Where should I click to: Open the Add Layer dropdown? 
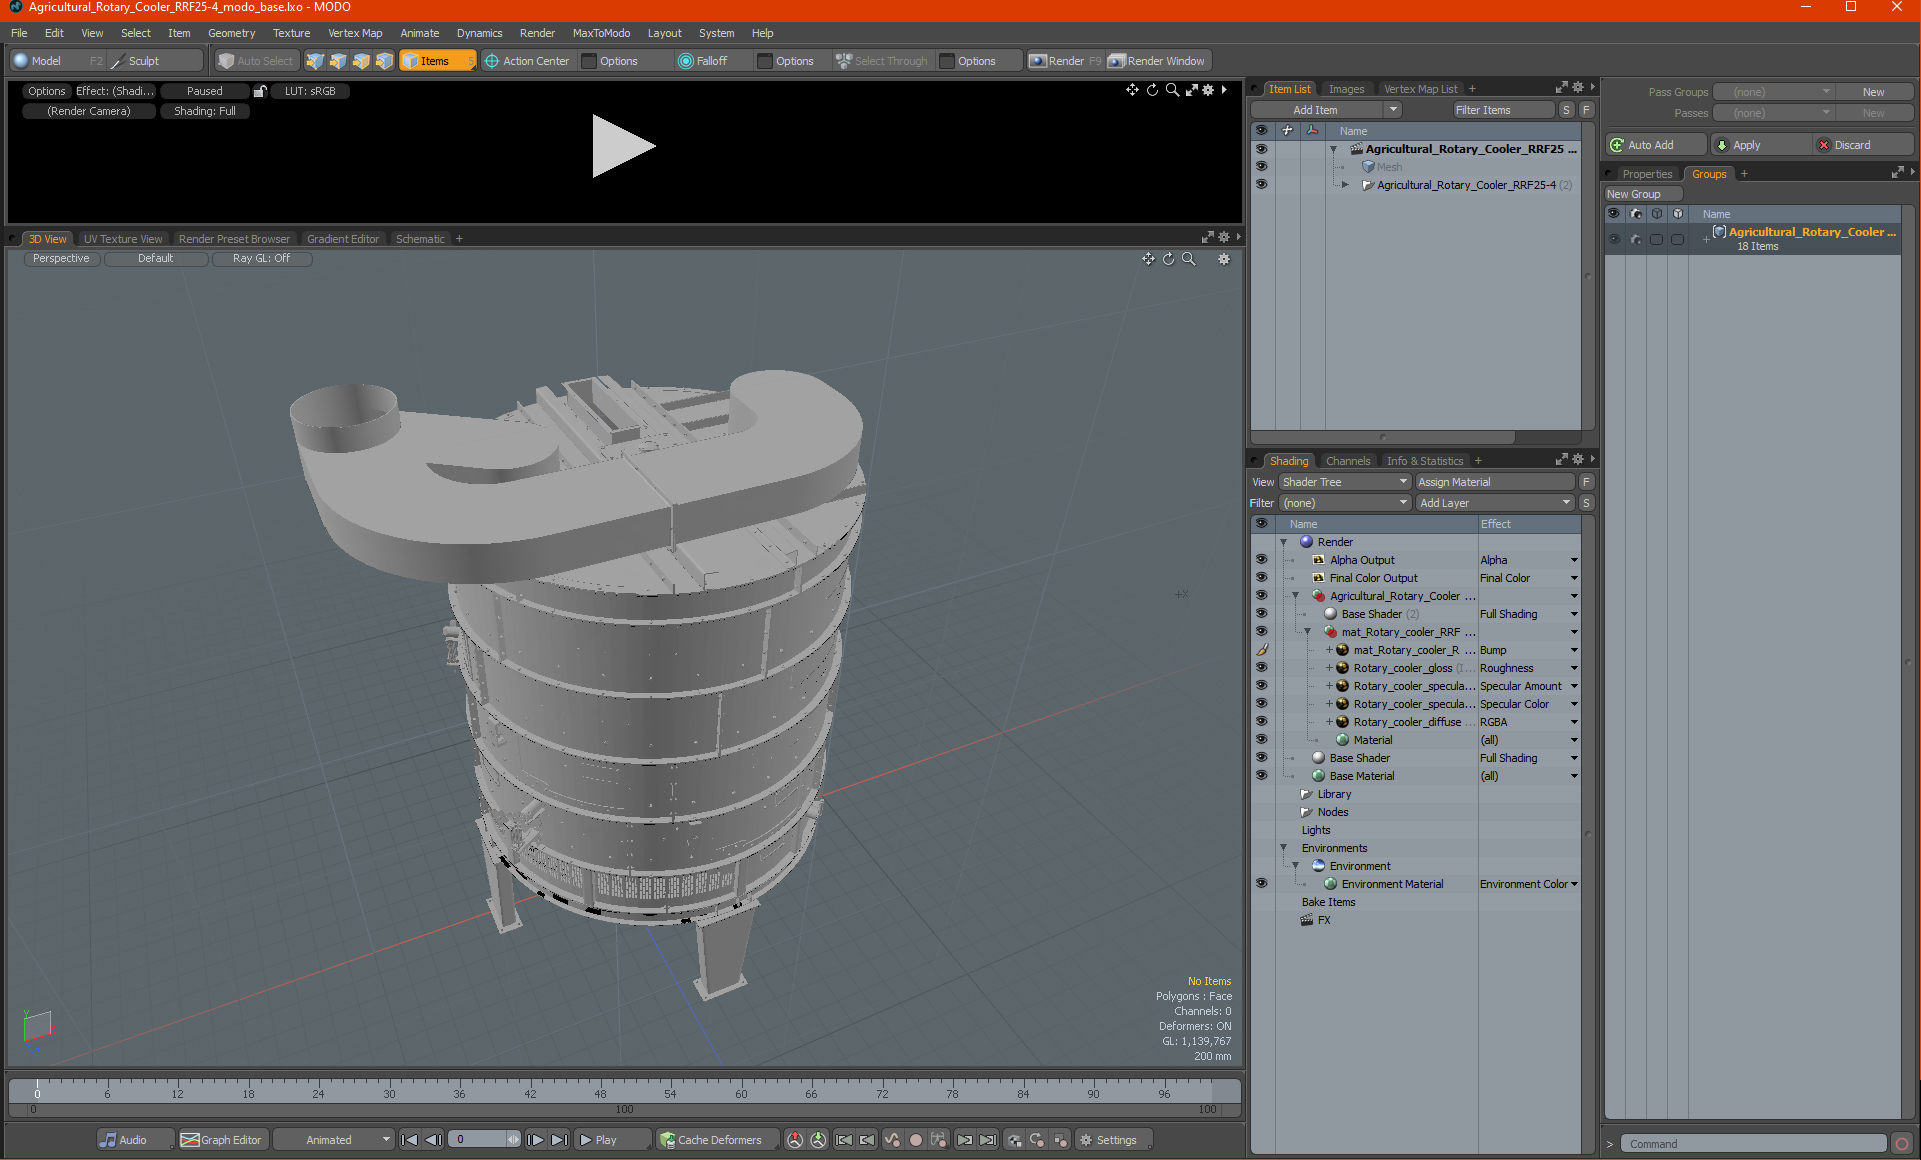(x=1495, y=503)
